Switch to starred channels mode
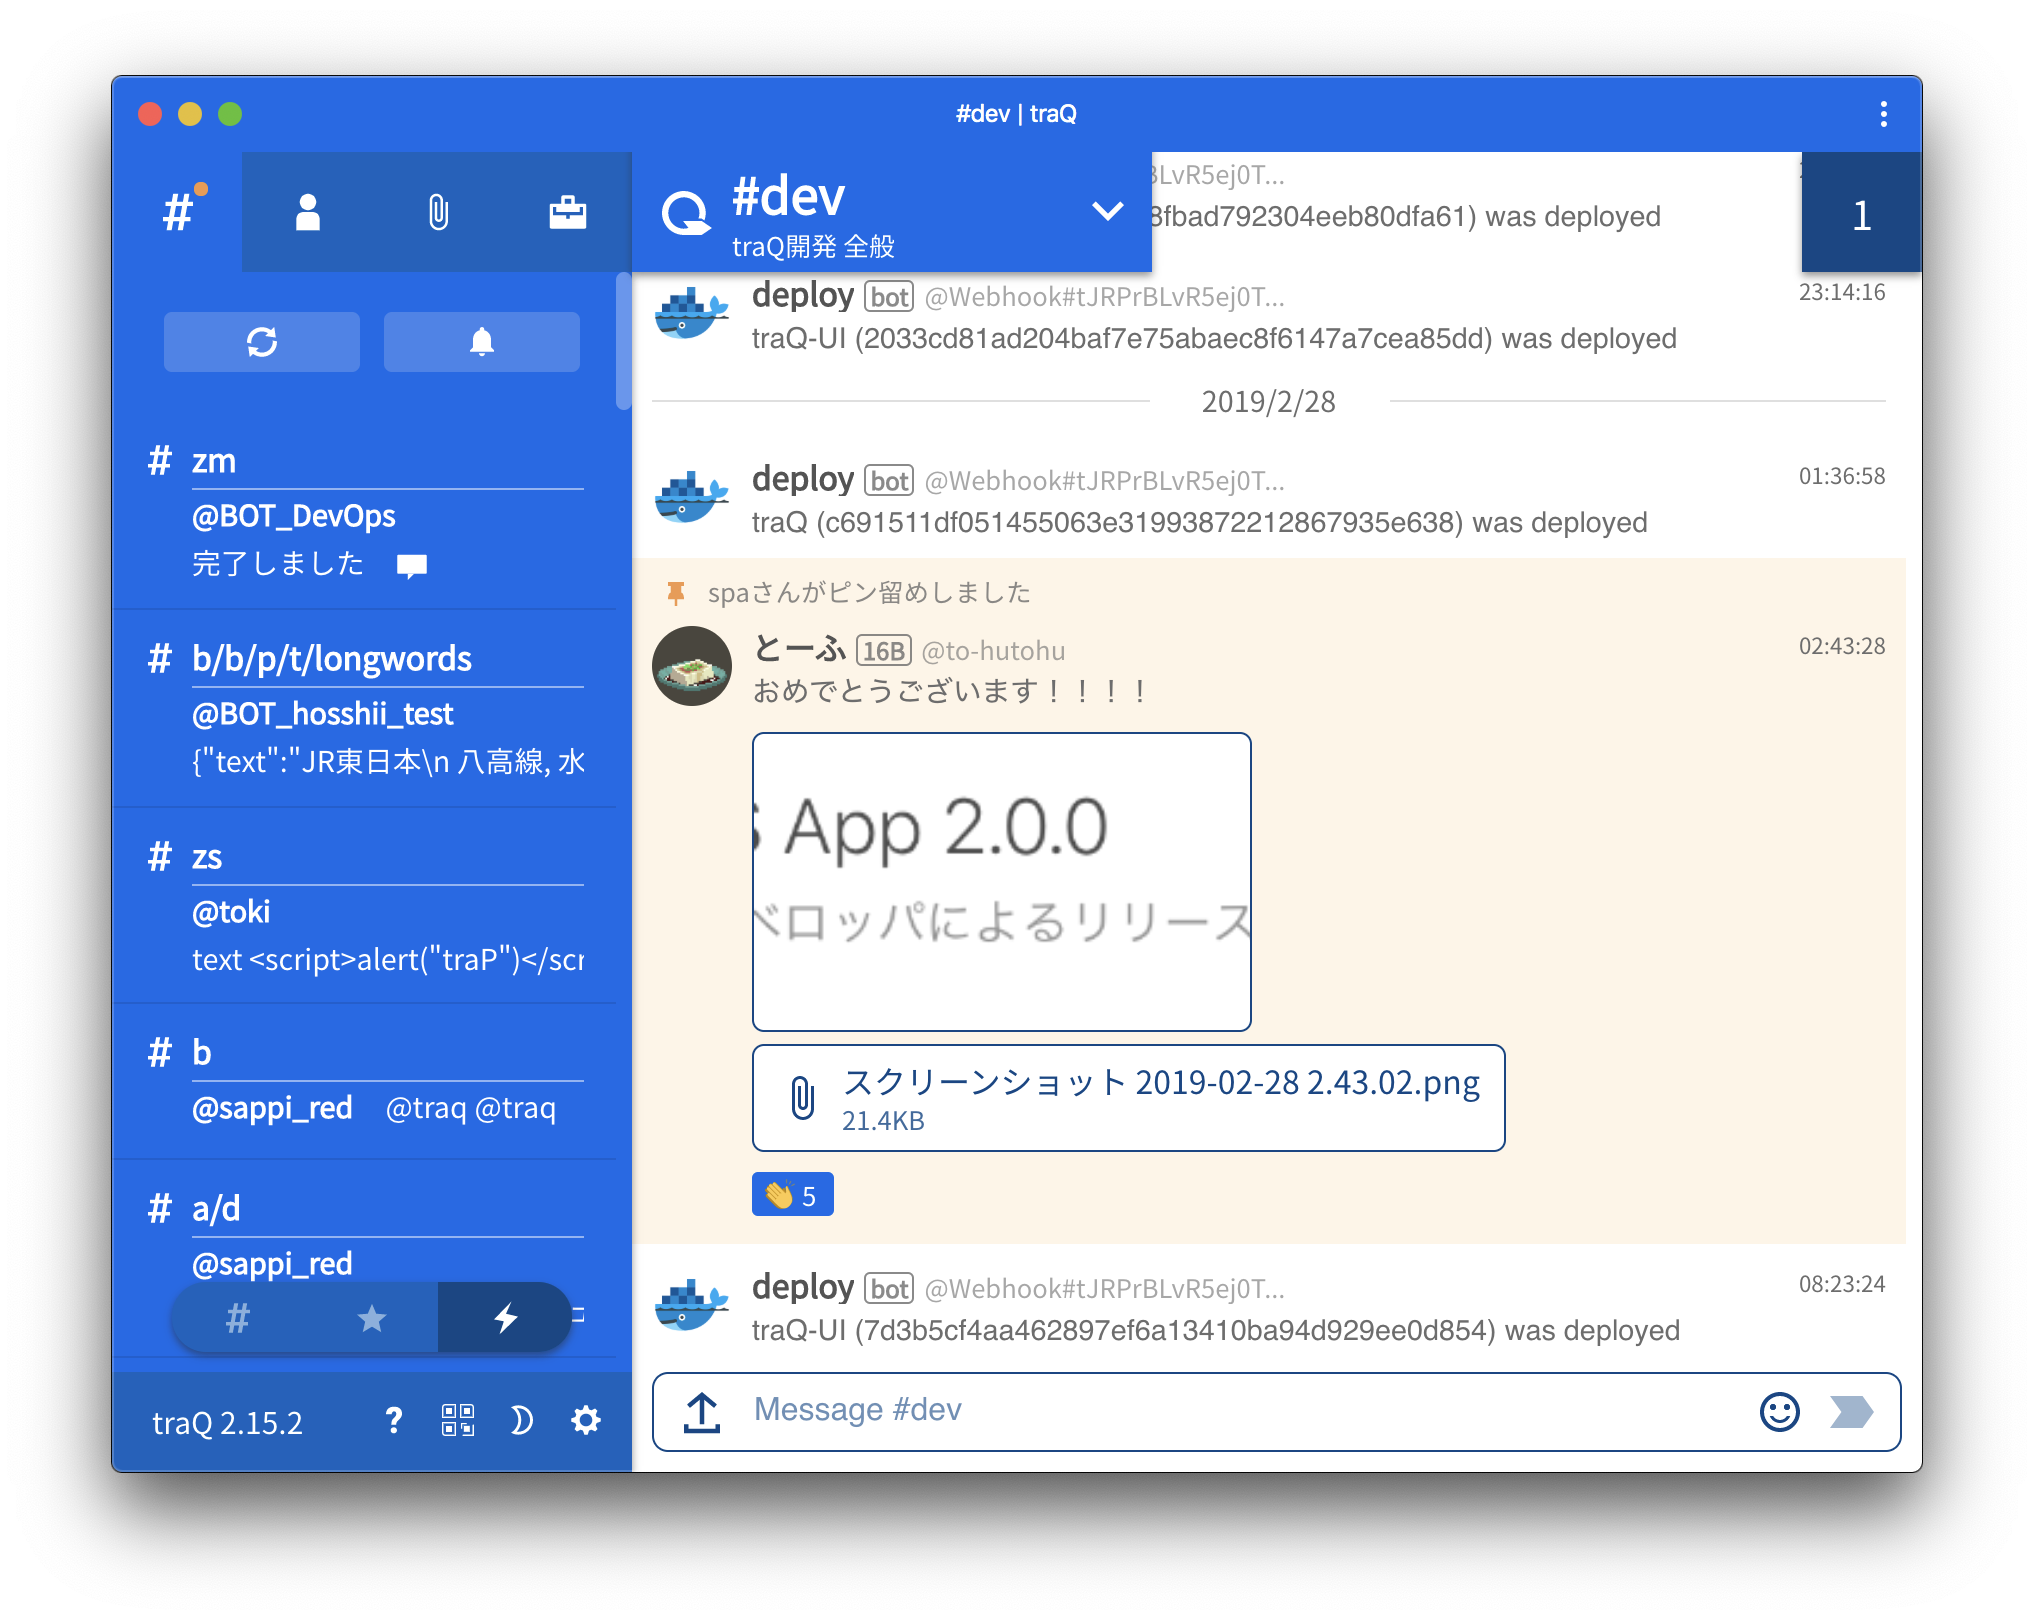 tap(371, 1318)
